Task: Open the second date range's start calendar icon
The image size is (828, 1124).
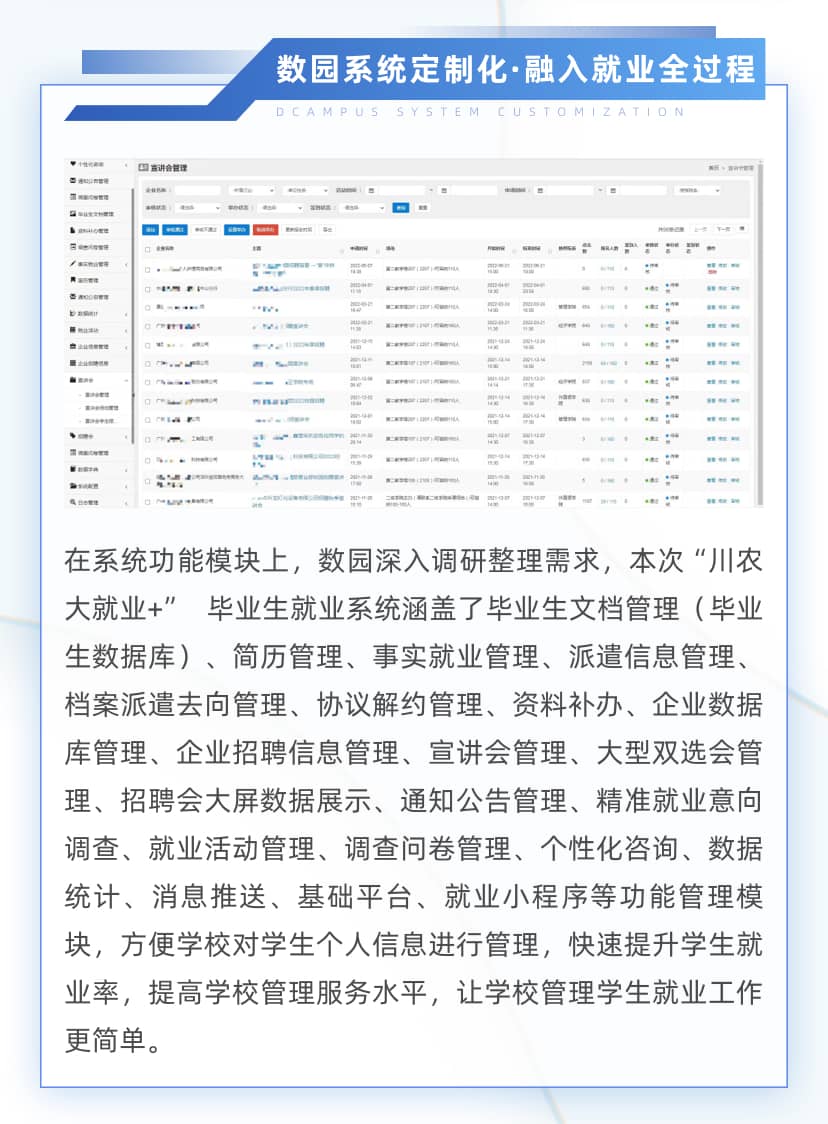Action: [540, 191]
